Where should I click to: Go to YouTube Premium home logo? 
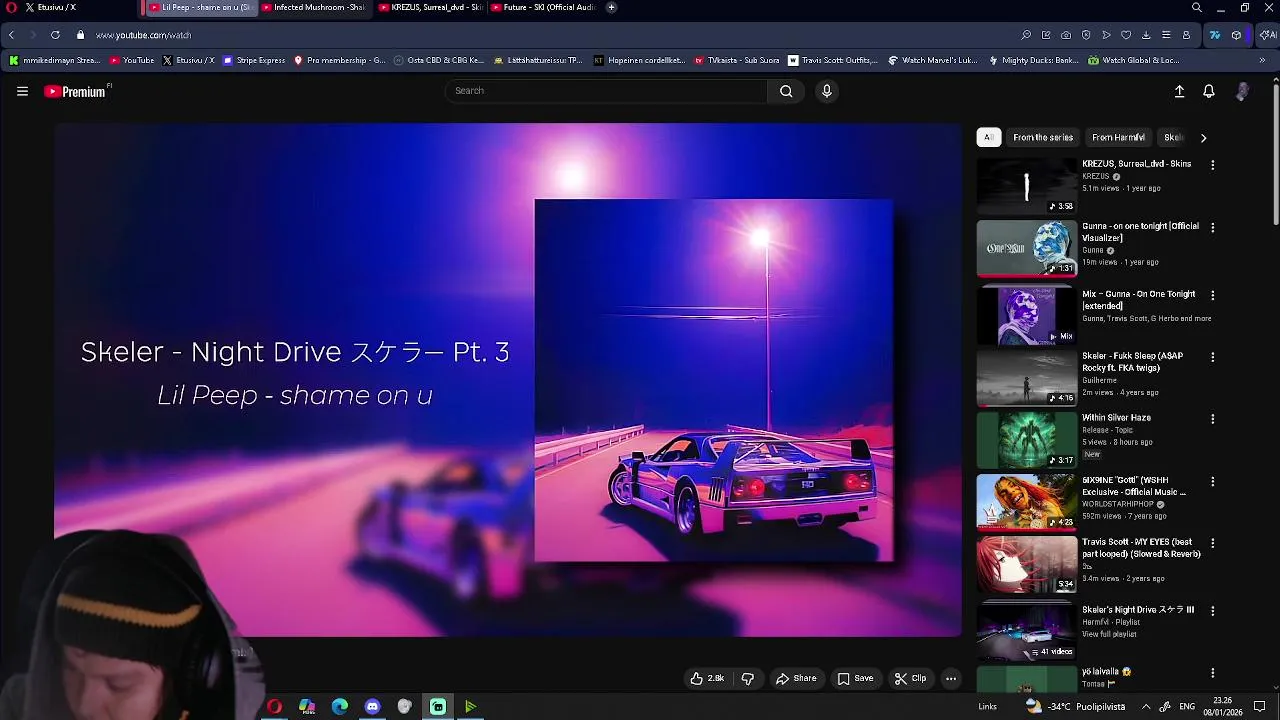[x=77, y=91]
